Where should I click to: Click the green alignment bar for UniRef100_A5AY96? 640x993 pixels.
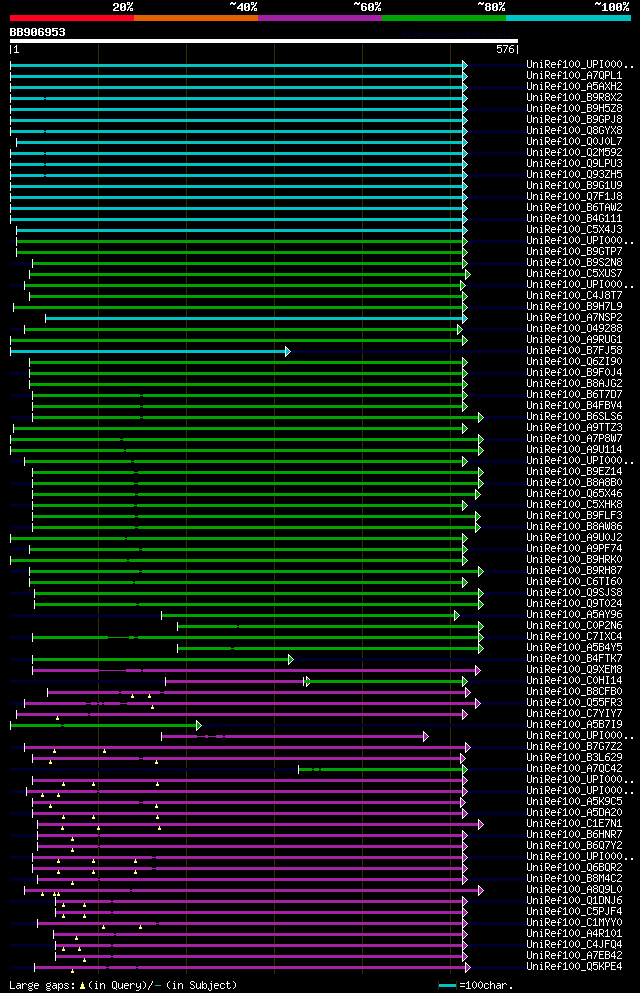308,616
